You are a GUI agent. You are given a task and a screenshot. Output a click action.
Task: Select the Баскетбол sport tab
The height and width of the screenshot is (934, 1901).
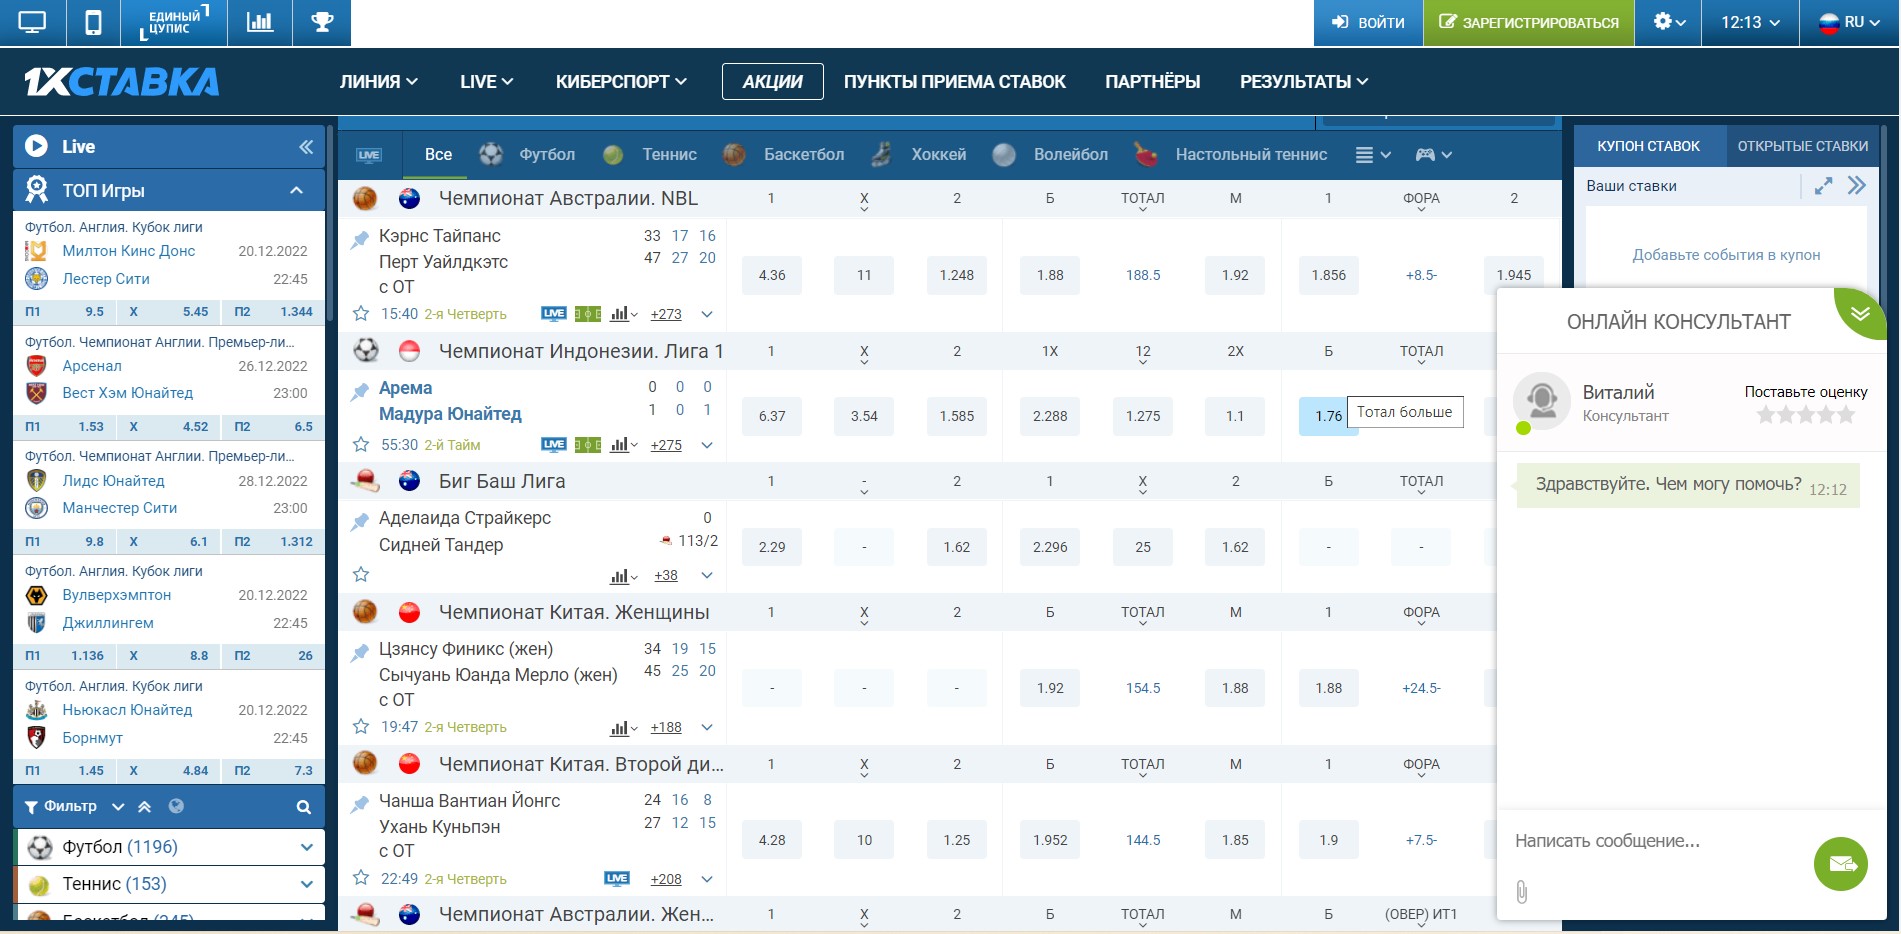[783, 155]
